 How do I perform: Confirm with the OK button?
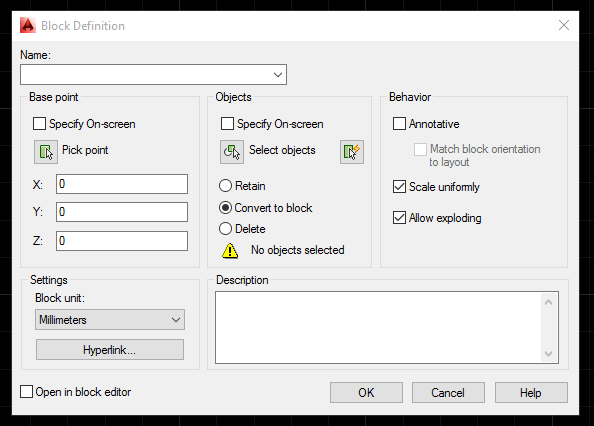click(x=366, y=393)
